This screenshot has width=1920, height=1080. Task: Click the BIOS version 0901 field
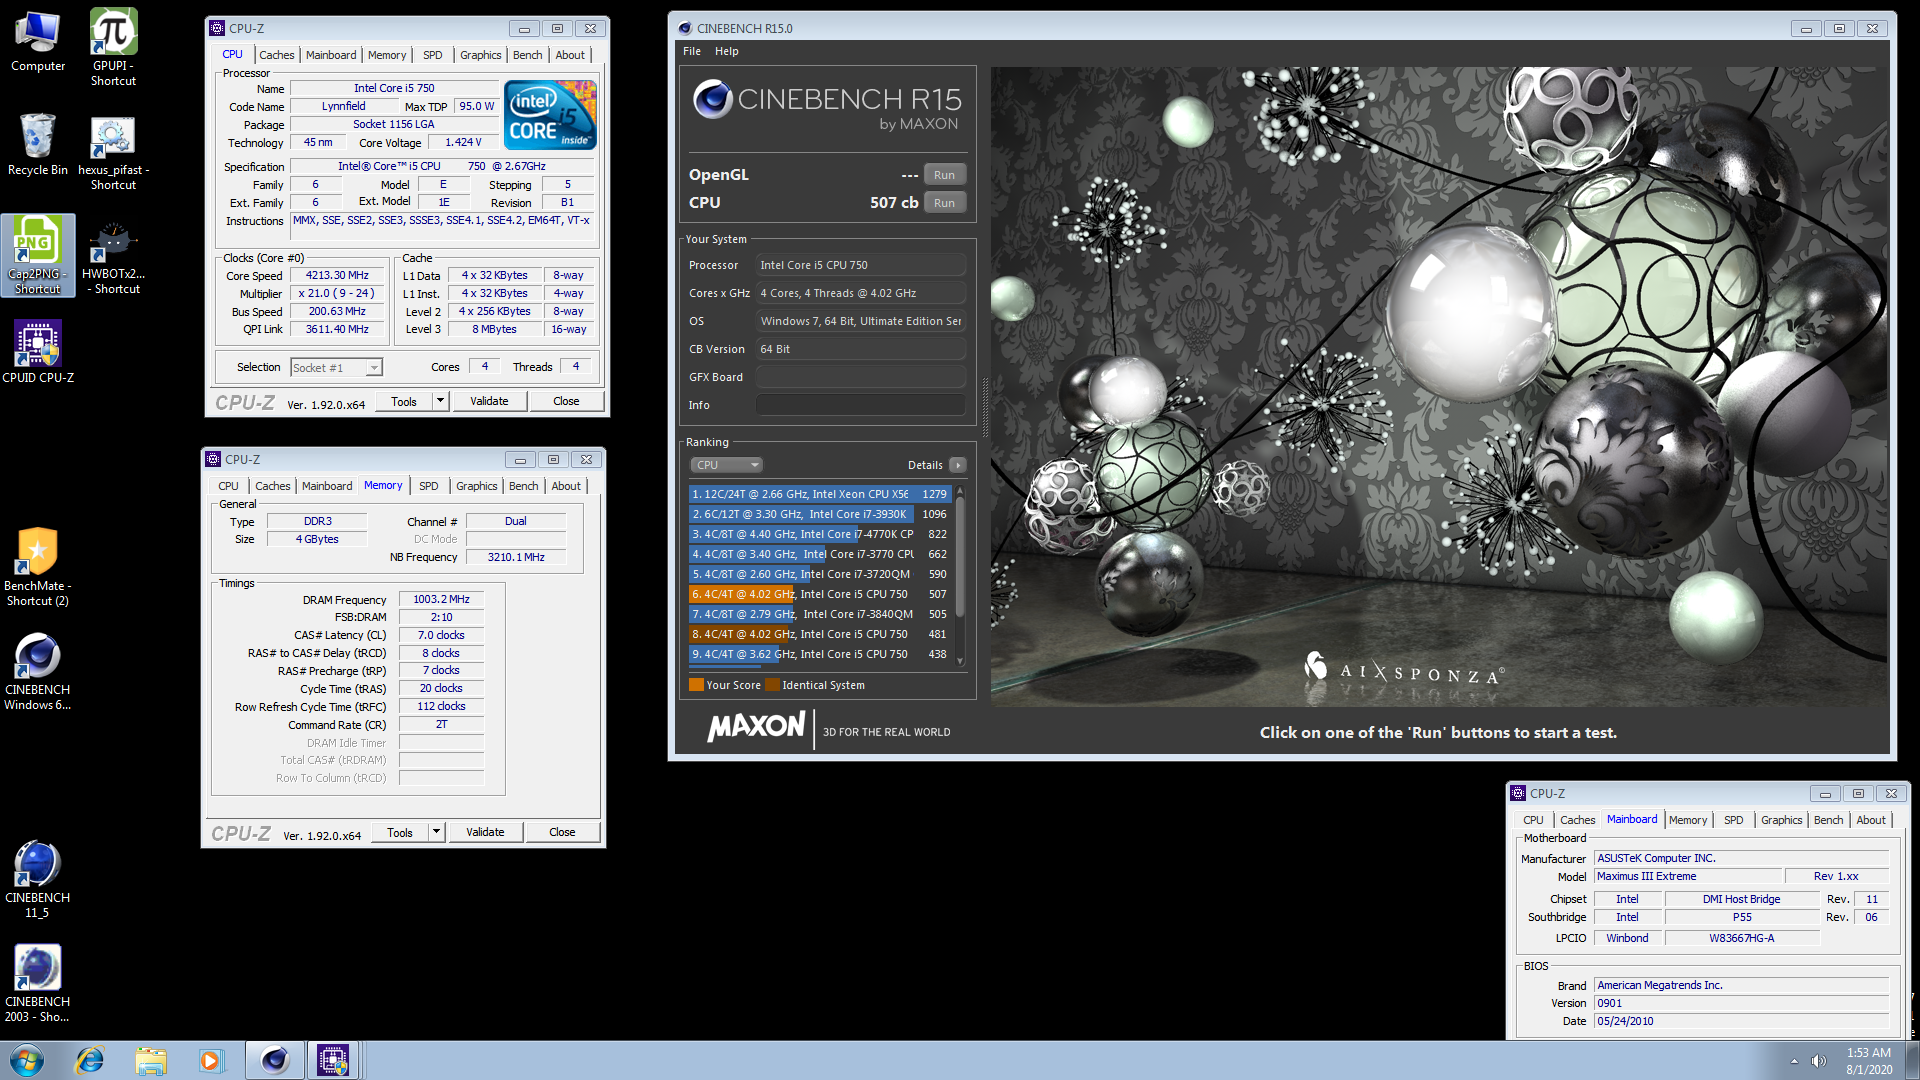point(1741,1003)
